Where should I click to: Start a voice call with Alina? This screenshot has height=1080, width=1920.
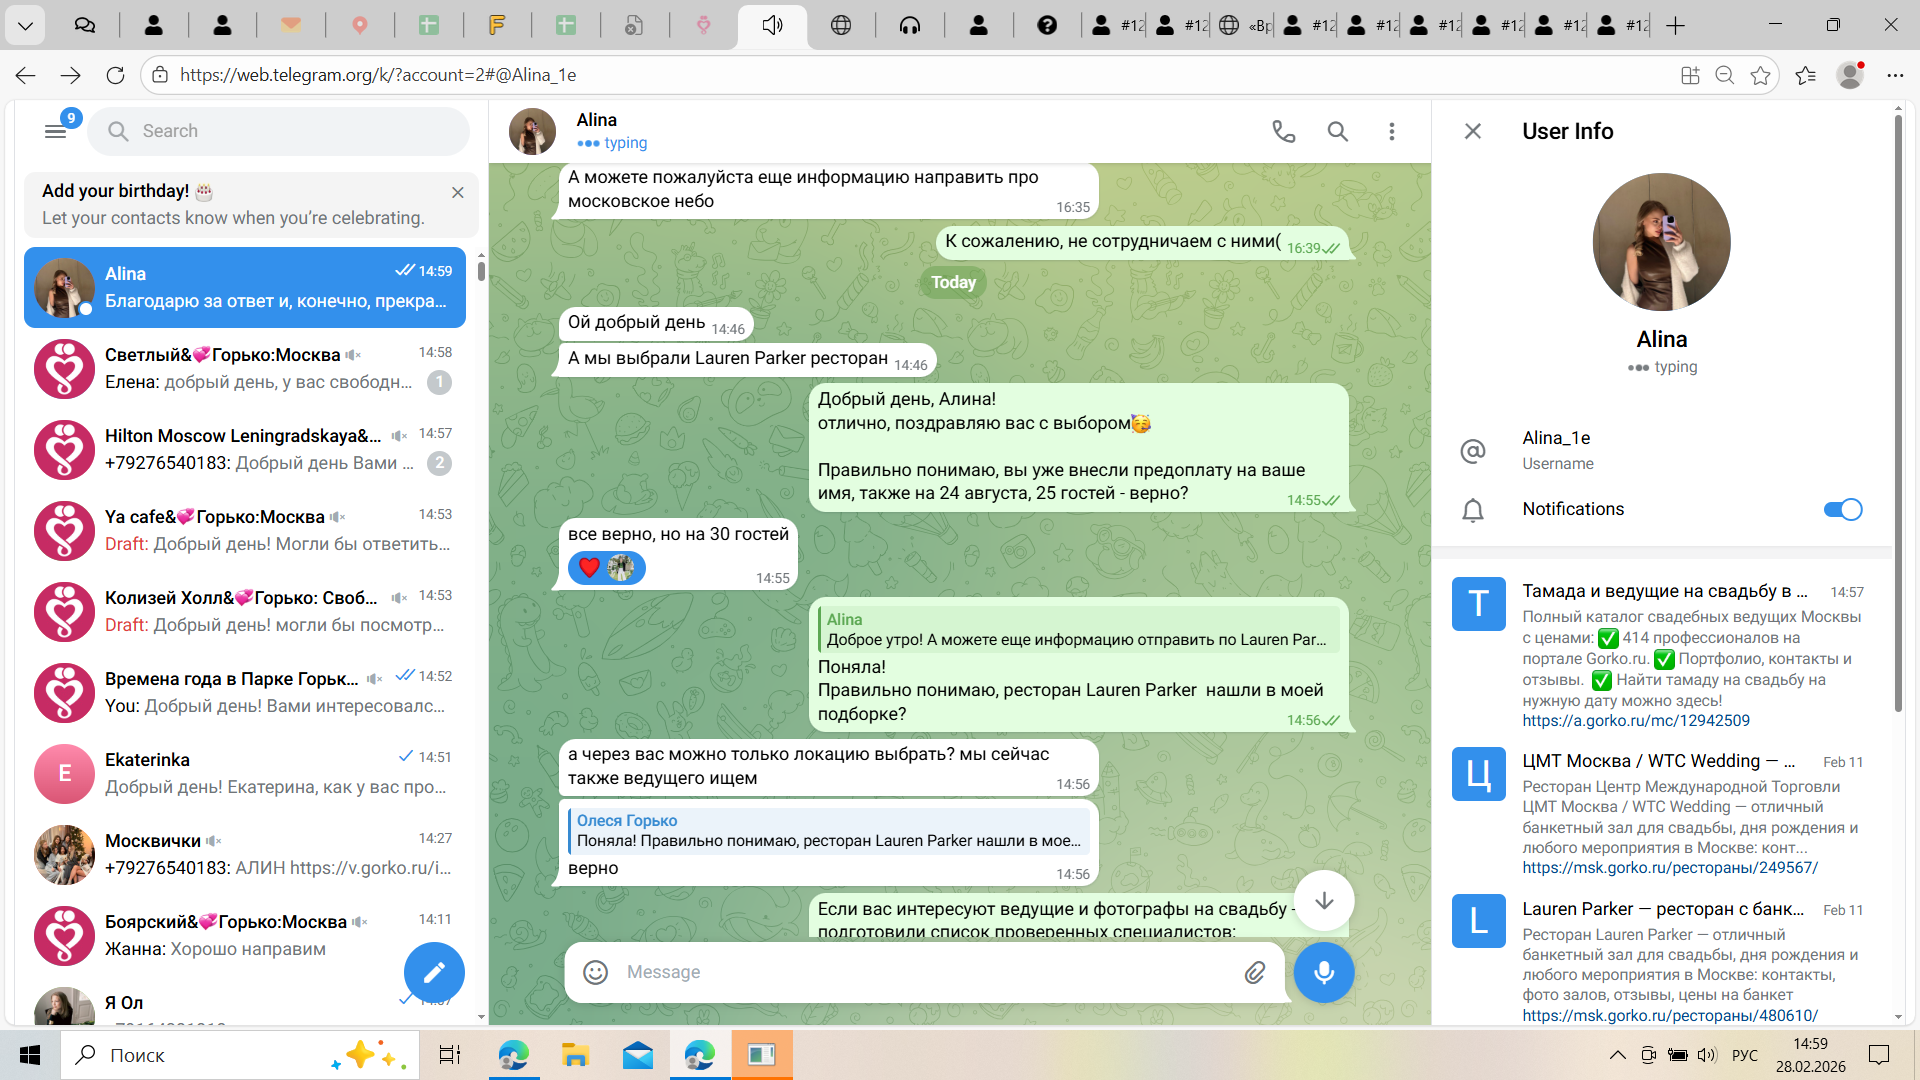point(1283,131)
